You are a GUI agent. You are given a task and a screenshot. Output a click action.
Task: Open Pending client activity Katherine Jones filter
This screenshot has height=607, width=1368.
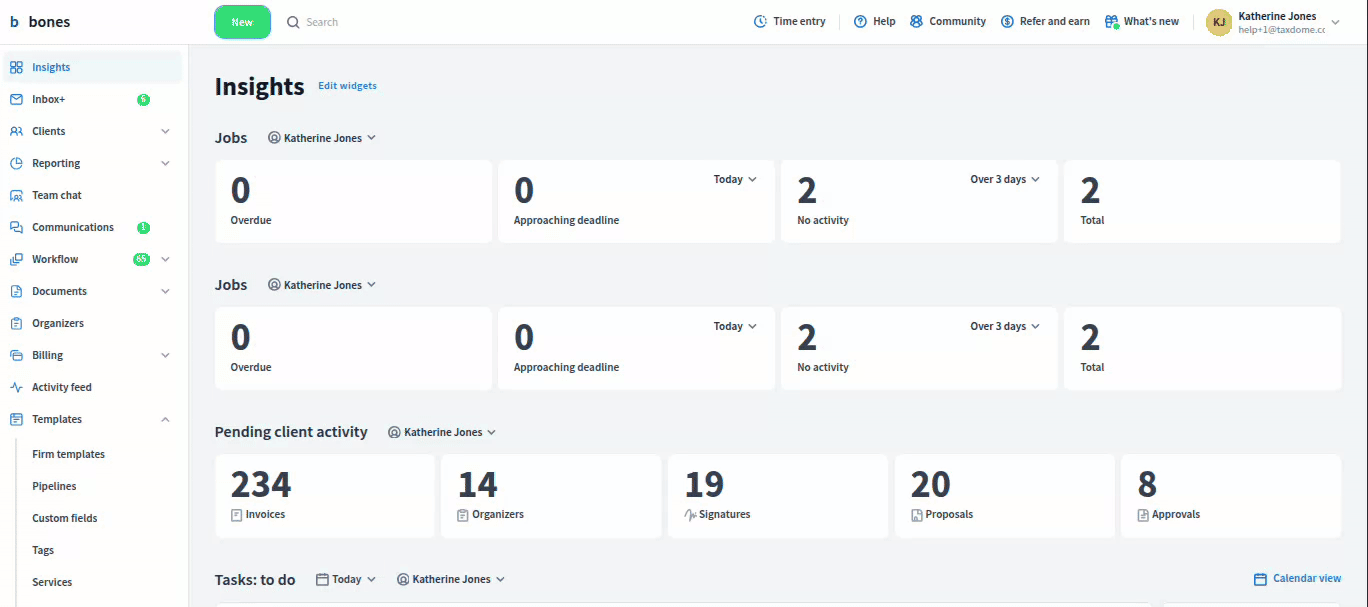click(x=442, y=432)
